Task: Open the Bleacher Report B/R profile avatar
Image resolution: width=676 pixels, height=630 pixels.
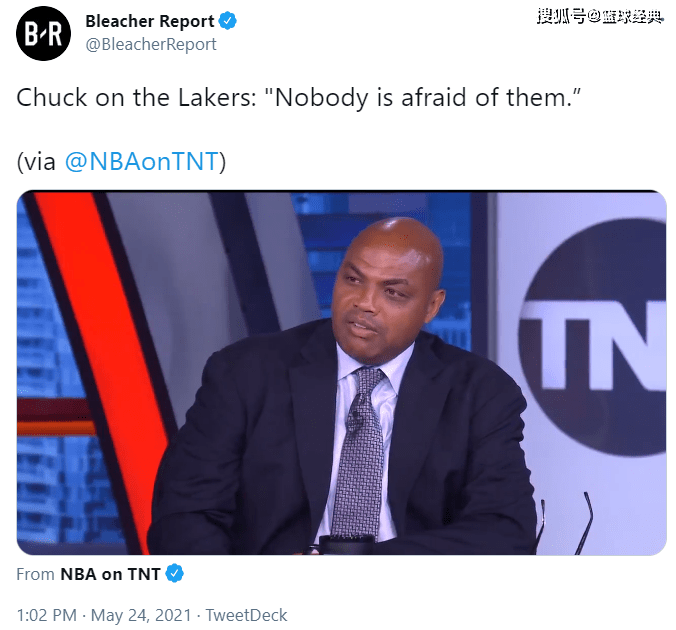Action: click(x=44, y=34)
